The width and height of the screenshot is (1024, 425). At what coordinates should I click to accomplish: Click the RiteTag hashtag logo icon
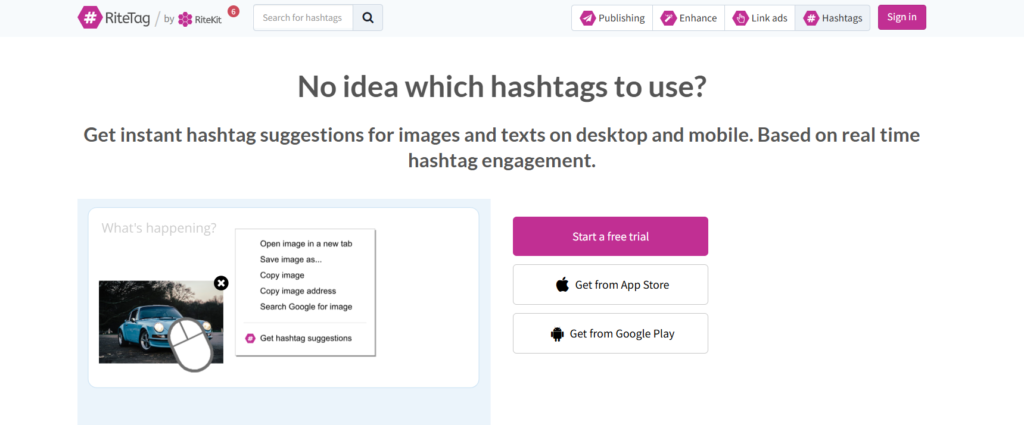(x=89, y=18)
